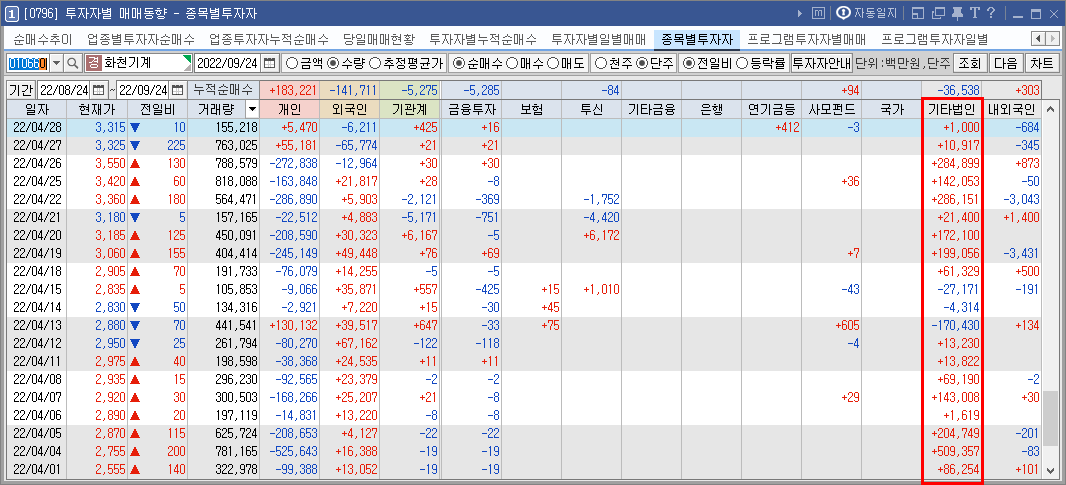Click the 2022/09/24 date input field

point(228,63)
